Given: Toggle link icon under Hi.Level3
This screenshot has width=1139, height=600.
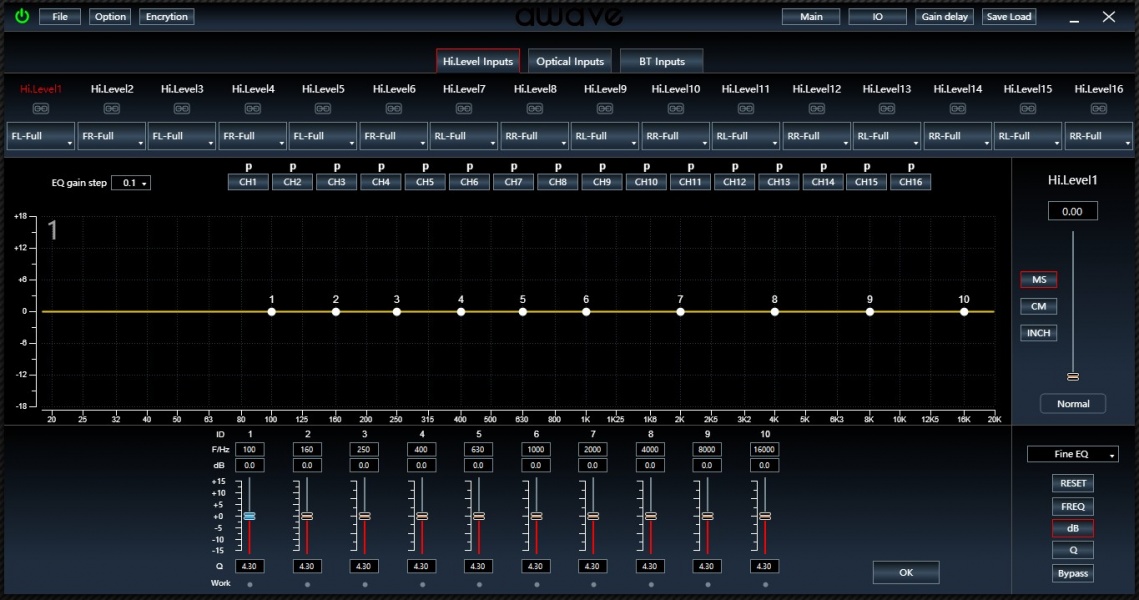Looking at the screenshot, I should click(182, 109).
